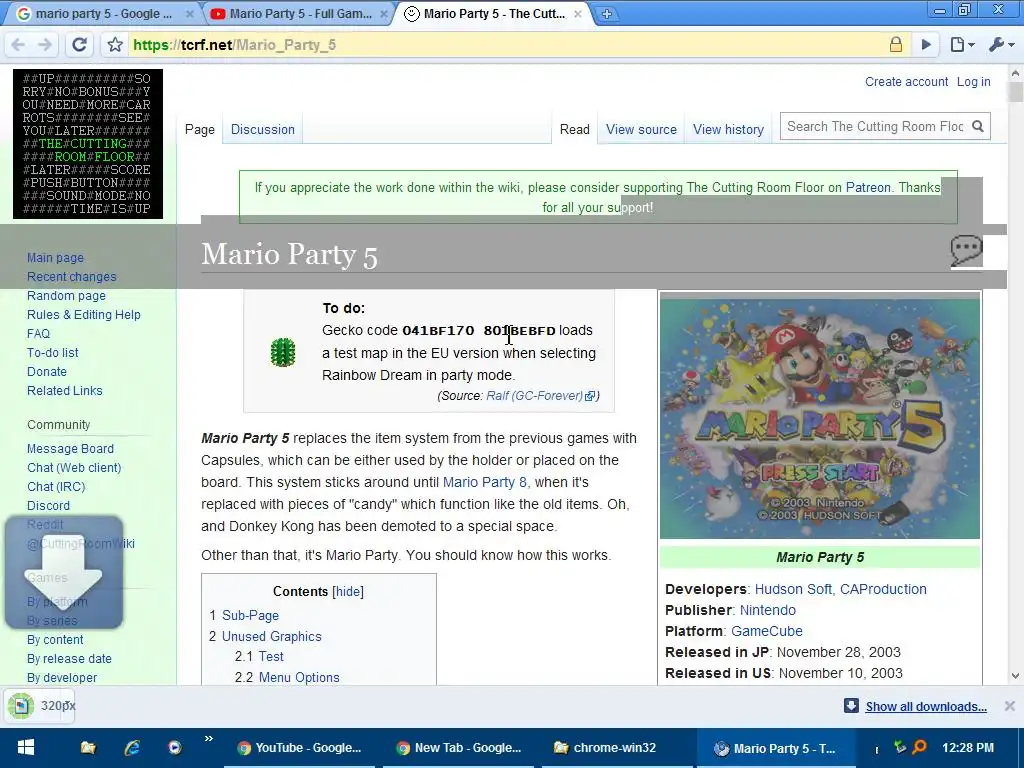Open Rules & Editing Help

pyautogui.click(x=84, y=315)
